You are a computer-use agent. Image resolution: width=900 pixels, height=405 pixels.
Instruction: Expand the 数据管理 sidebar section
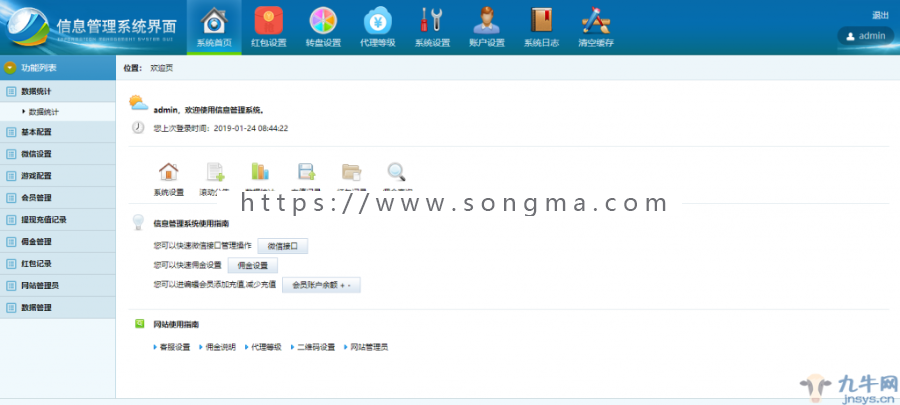tap(57, 307)
